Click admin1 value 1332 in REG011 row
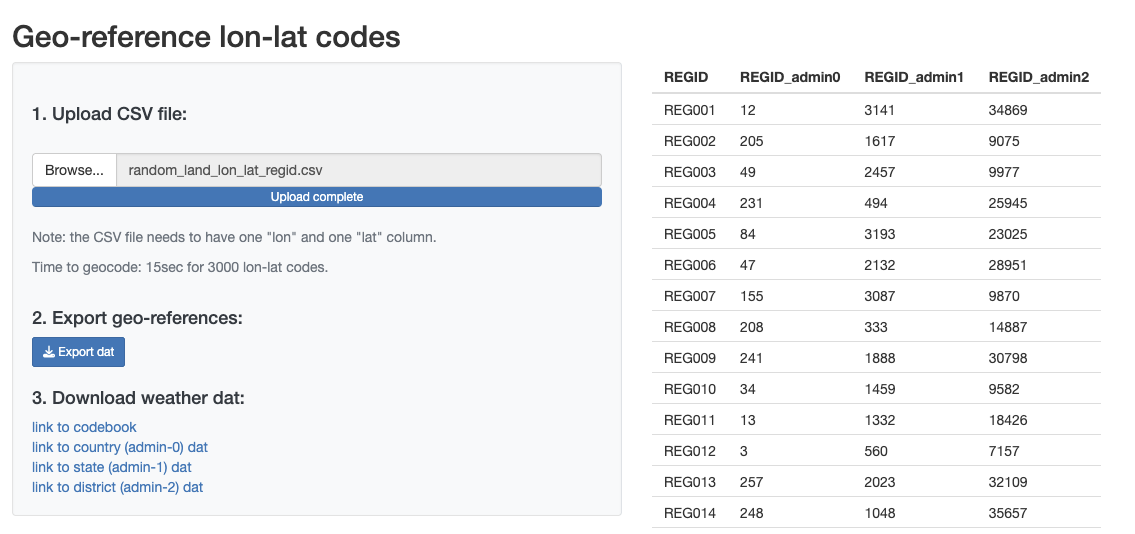The width and height of the screenshot is (1135, 534). 879,420
